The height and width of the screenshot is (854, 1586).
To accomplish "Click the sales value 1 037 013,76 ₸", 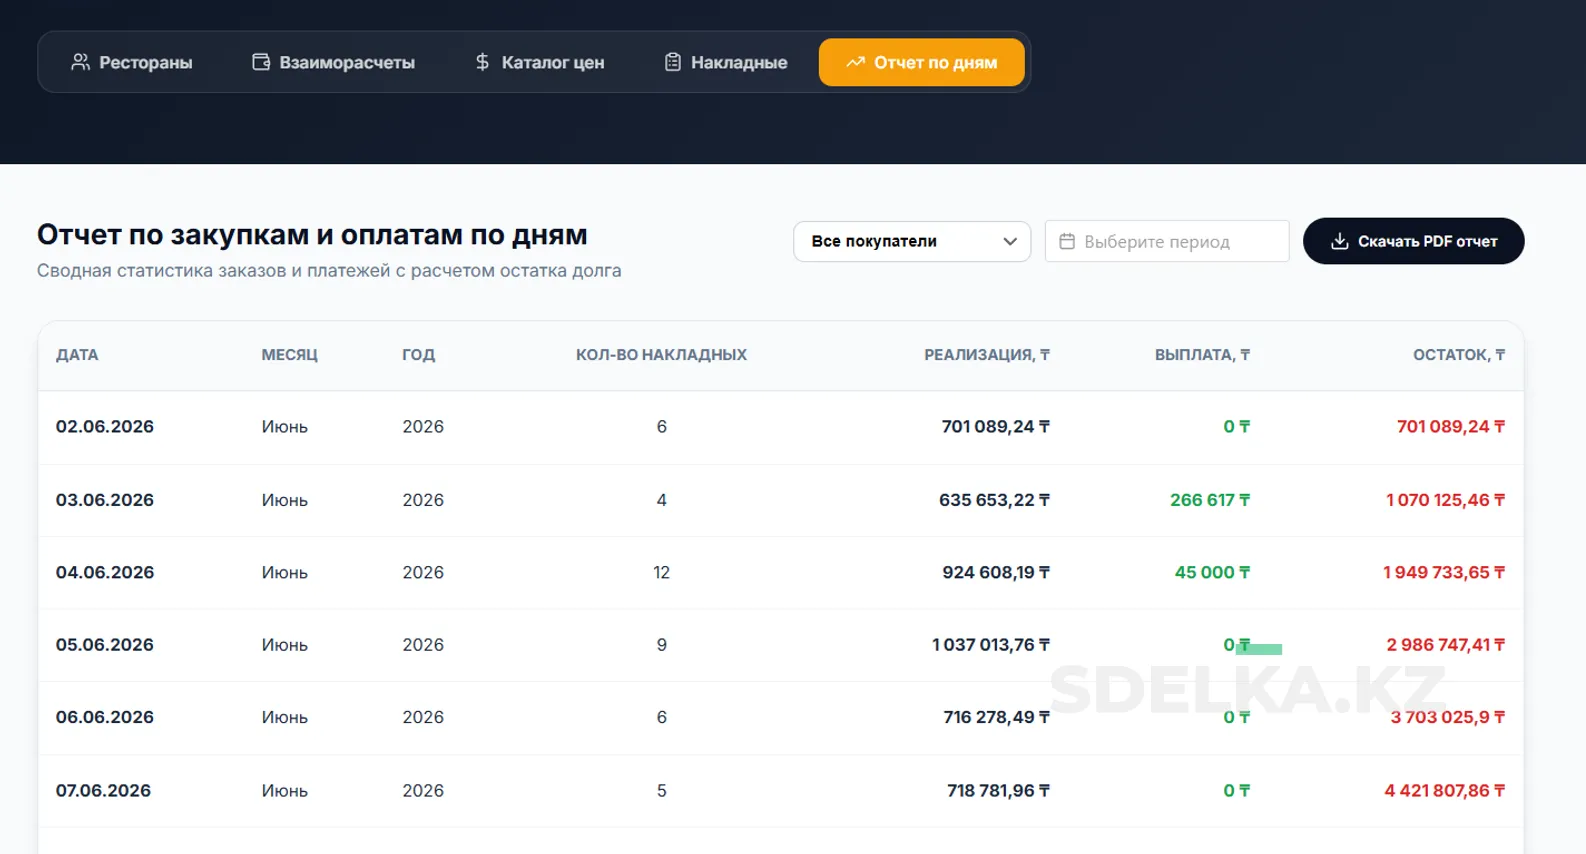I will pos(991,645).
